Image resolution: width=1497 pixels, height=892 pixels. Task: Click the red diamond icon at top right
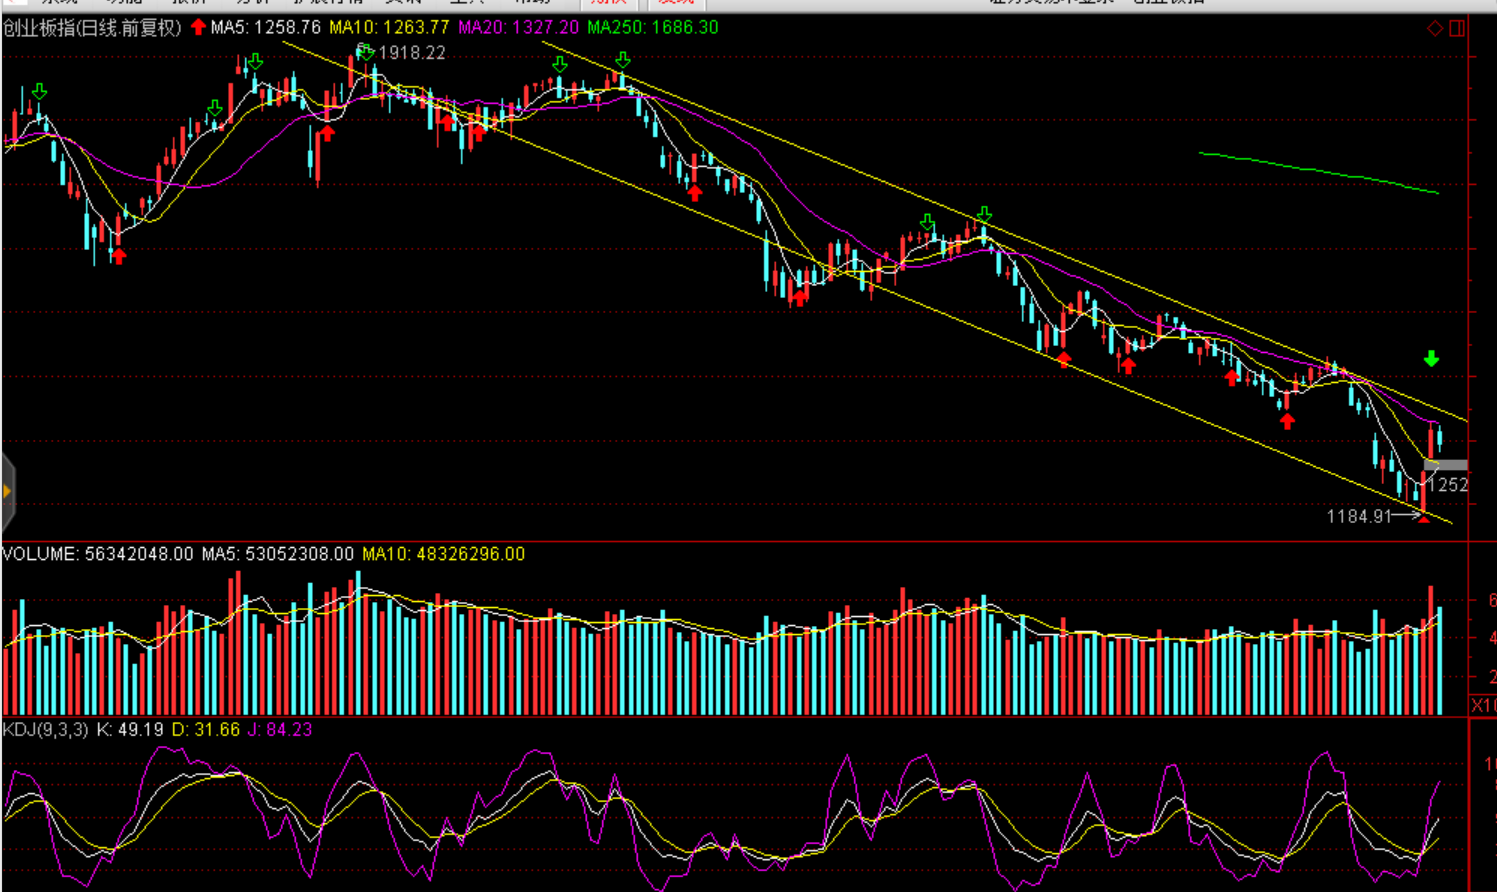click(x=1435, y=28)
